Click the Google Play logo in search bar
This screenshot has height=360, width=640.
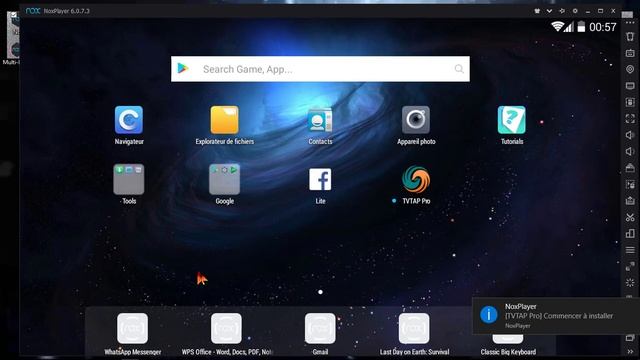pos(183,69)
